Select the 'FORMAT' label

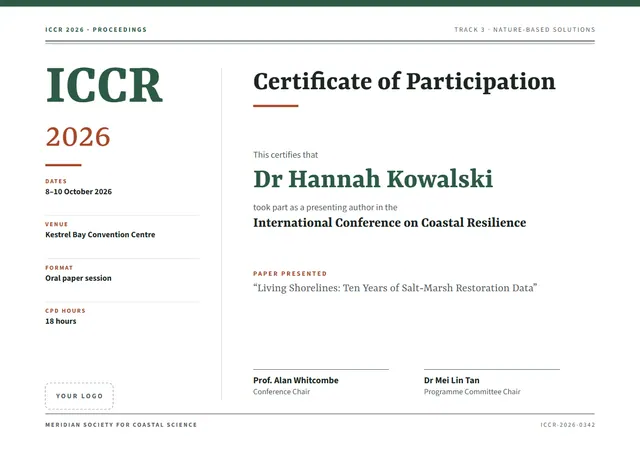pos(59,268)
